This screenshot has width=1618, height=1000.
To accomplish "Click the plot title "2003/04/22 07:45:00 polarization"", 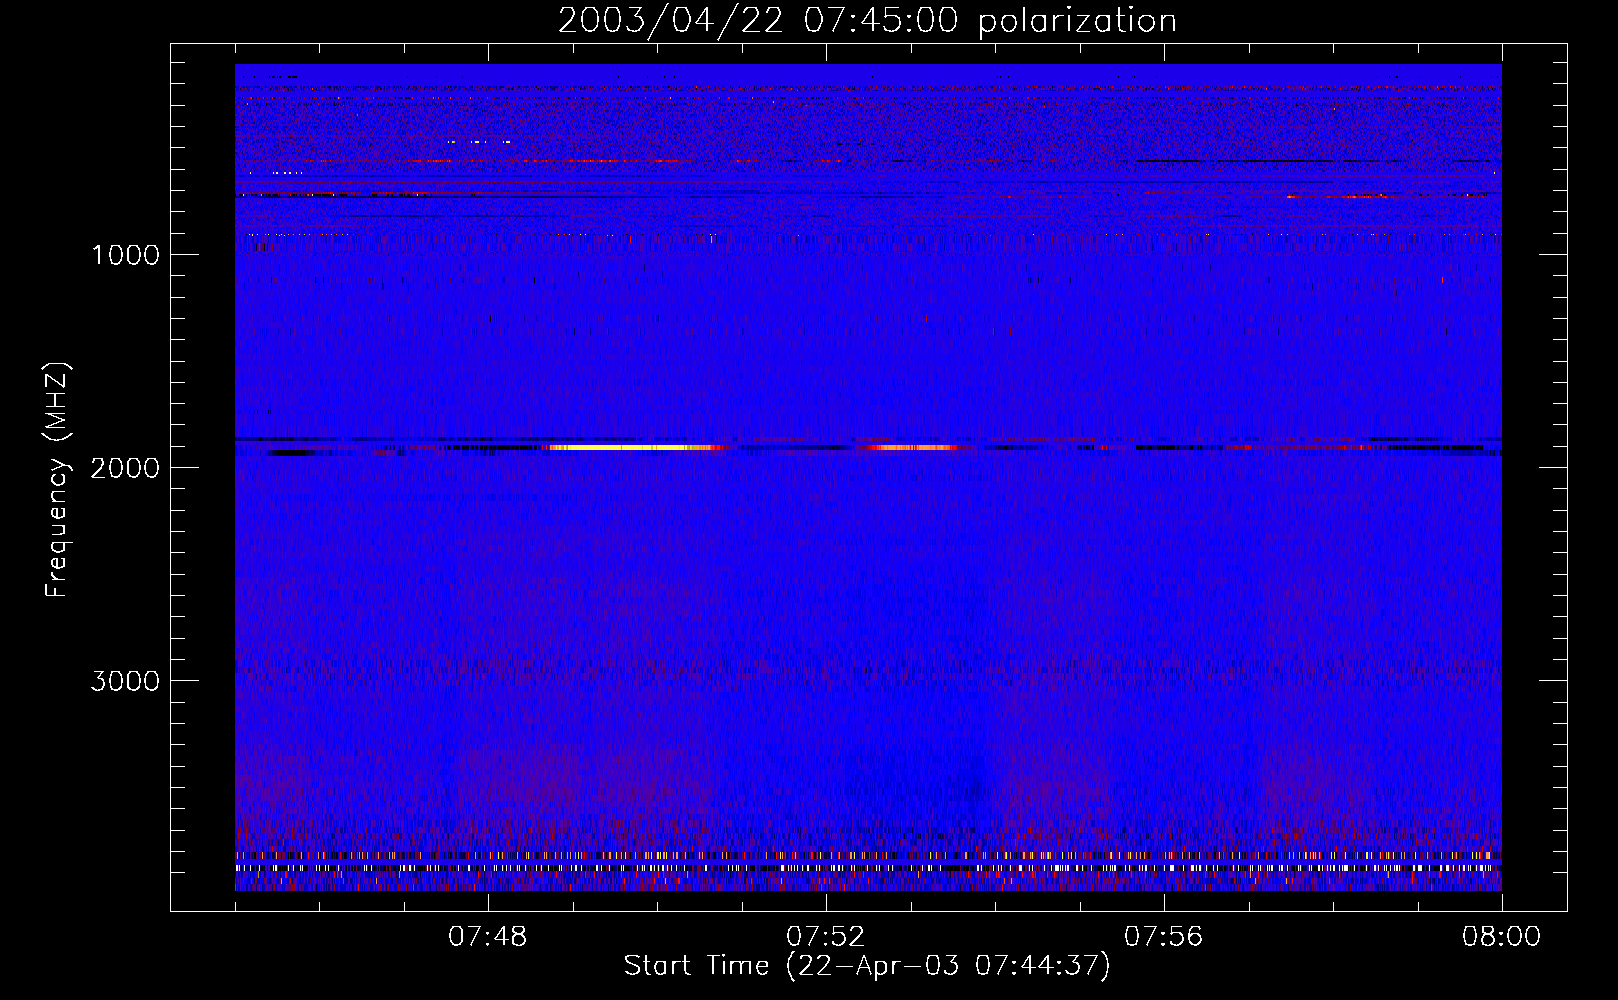I will 867,20.
